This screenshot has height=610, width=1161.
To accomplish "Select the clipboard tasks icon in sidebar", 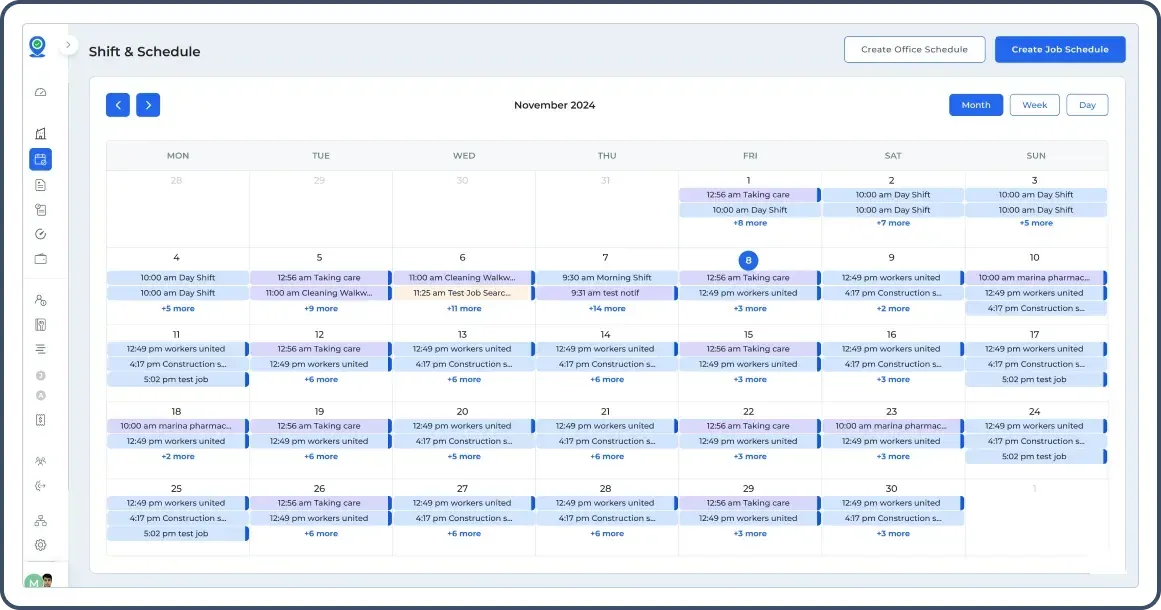I will [40, 209].
